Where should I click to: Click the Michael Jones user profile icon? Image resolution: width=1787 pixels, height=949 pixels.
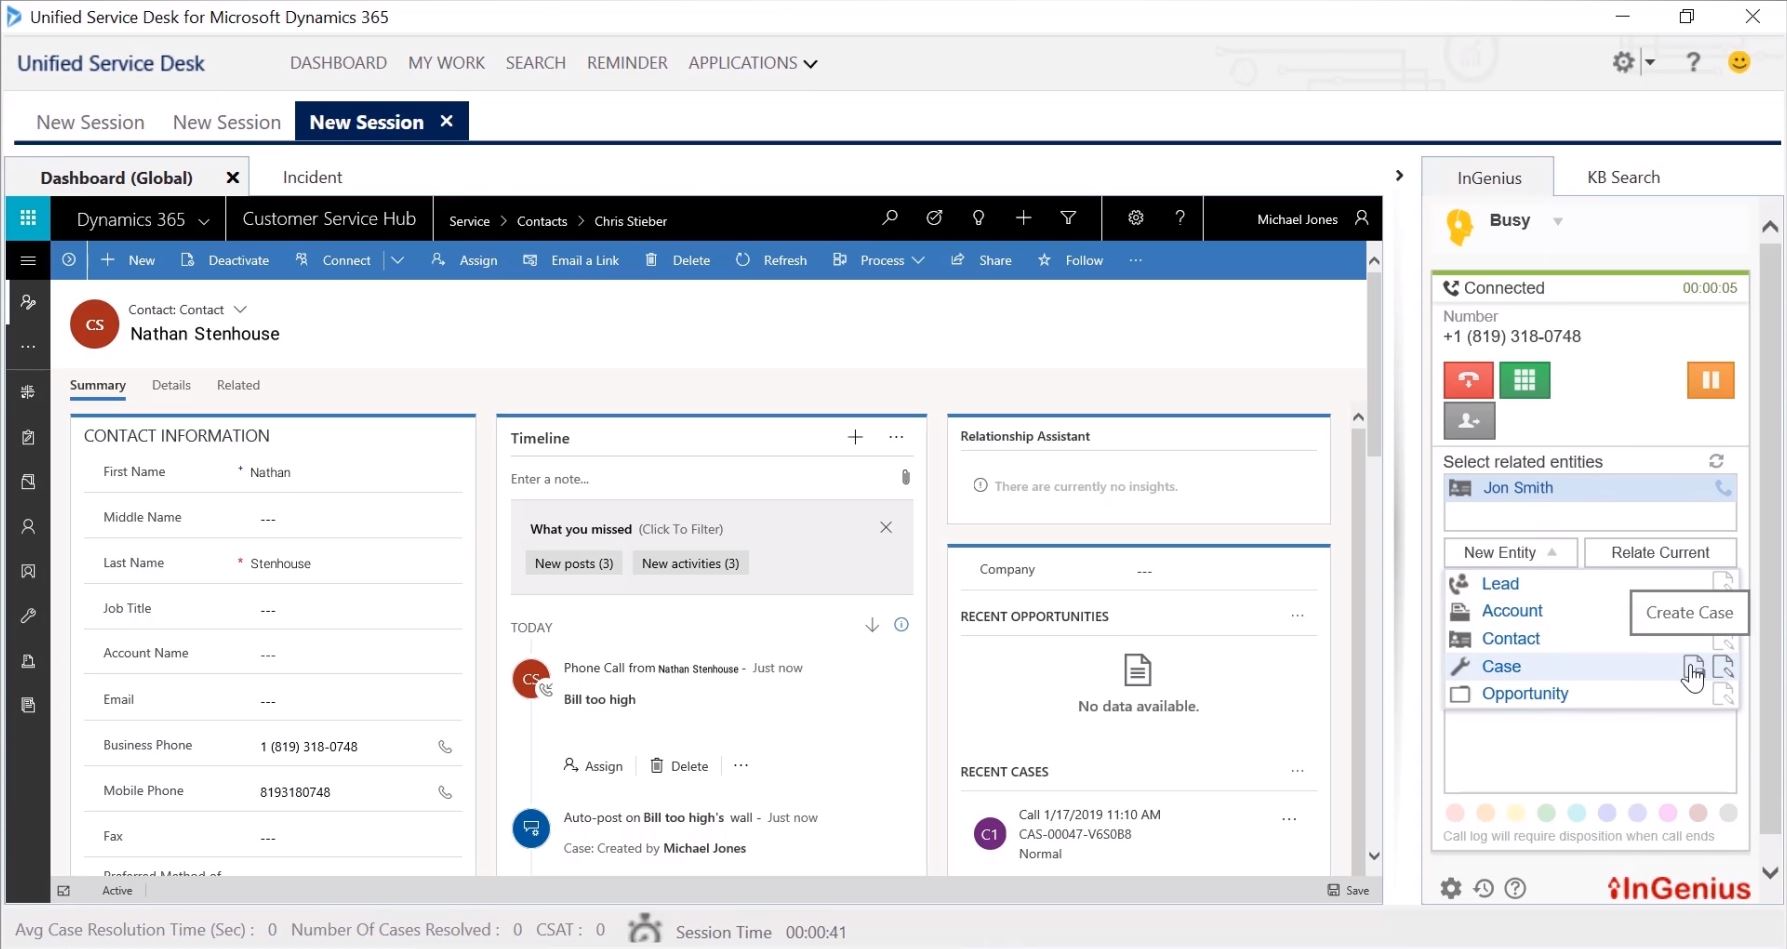(x=1361, y=218)
